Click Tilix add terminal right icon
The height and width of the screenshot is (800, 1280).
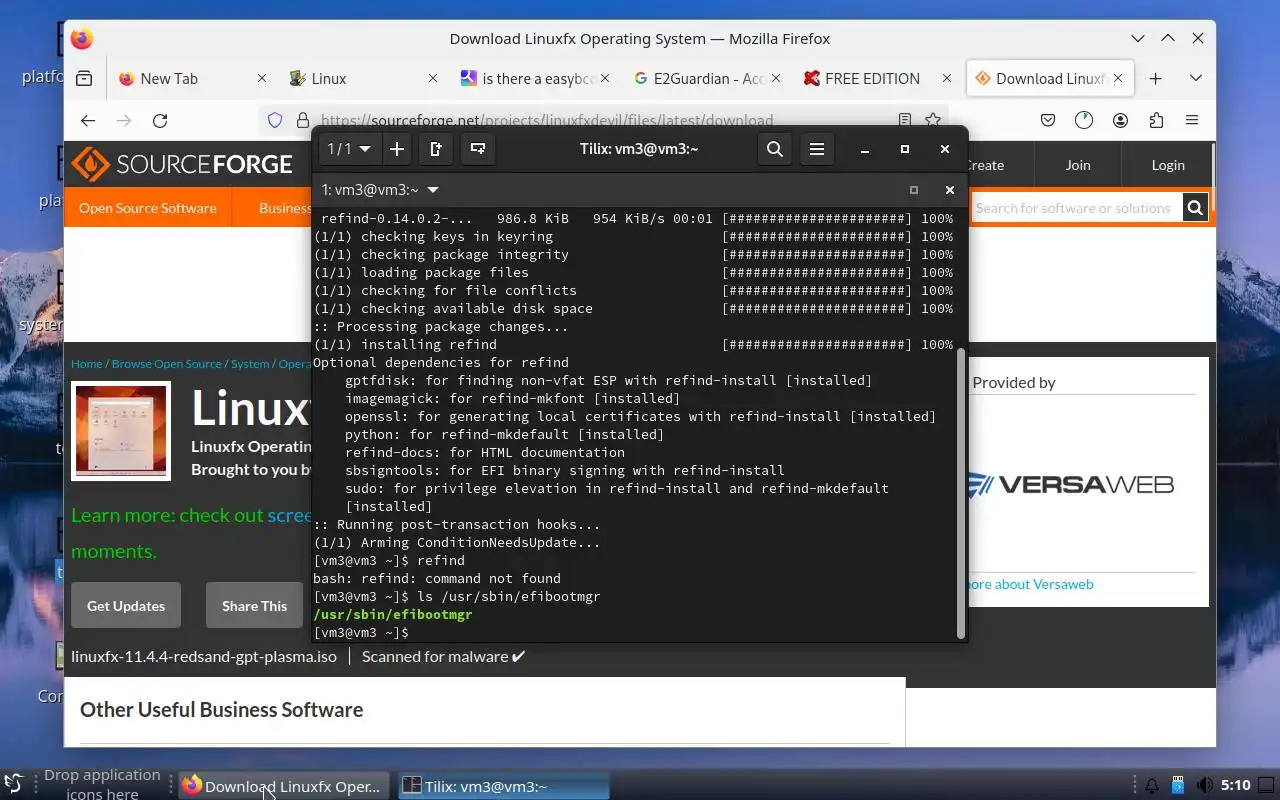[x=436, y=149]
